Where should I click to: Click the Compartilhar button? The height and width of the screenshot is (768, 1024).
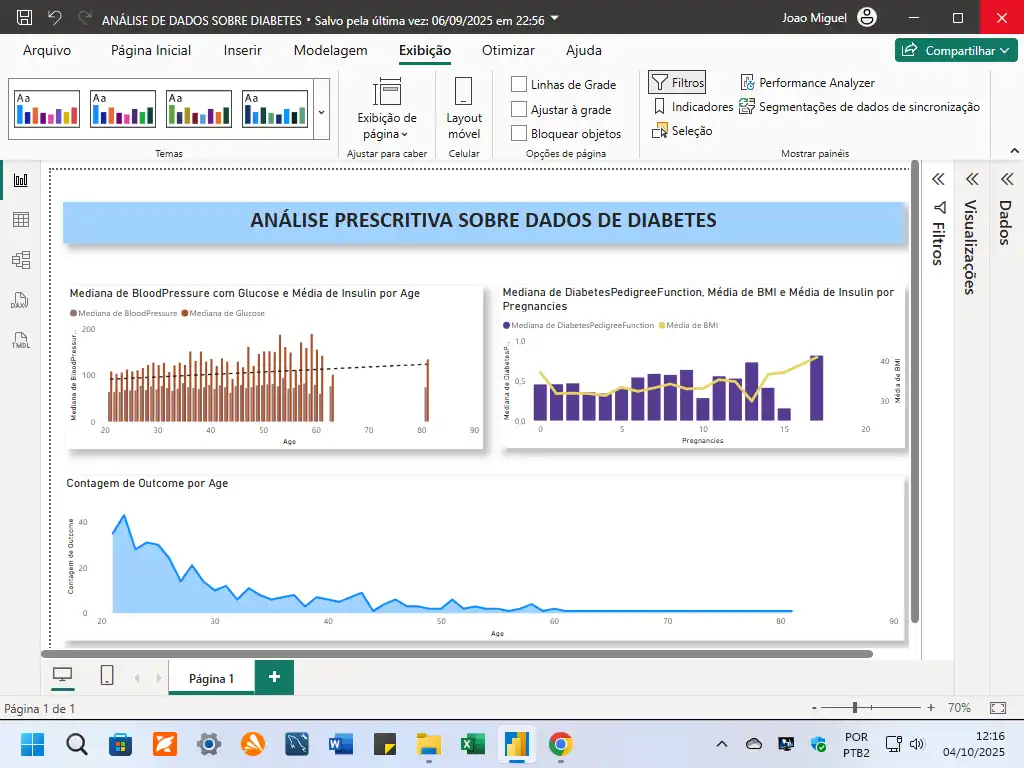coord(956,50)
